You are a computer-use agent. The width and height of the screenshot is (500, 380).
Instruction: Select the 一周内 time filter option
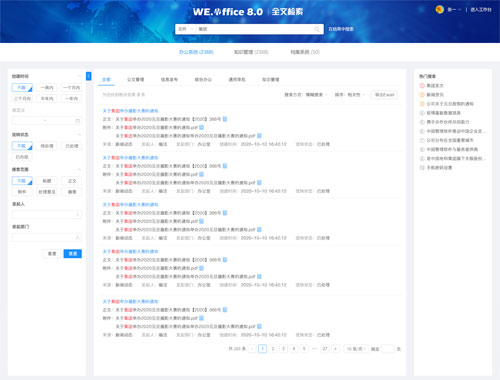47,88
